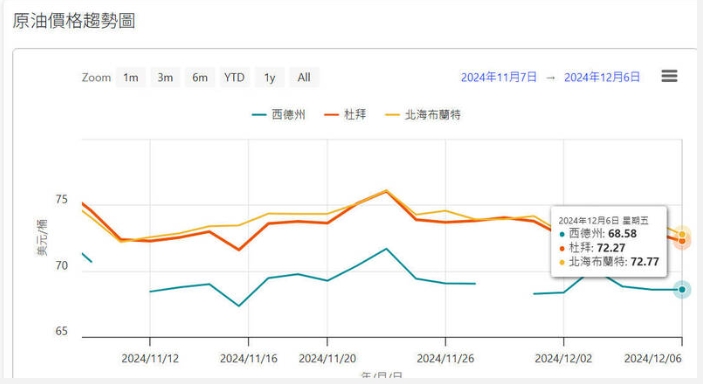Viewport: 703px width, 384px height.
Task: Click the red 杜拜 end data point
Action: (x=682, y=241)
